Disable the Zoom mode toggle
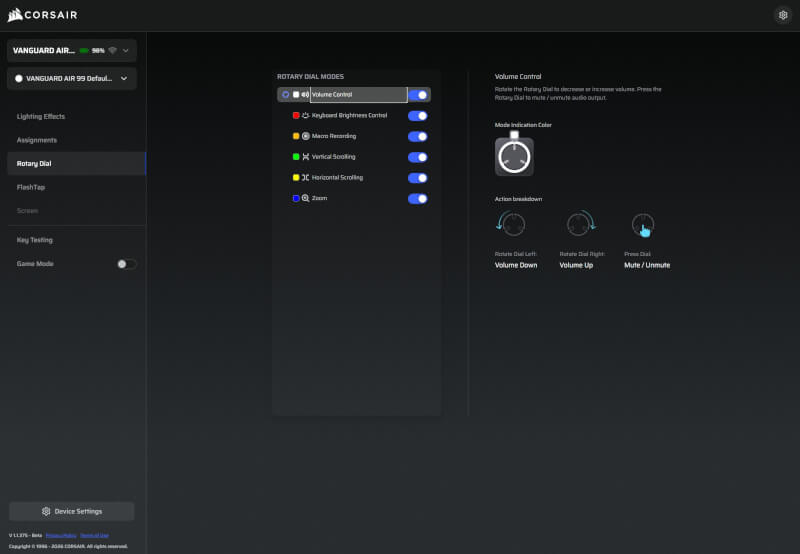The height and width of the screenshot is (554, 800). point(417,198)
